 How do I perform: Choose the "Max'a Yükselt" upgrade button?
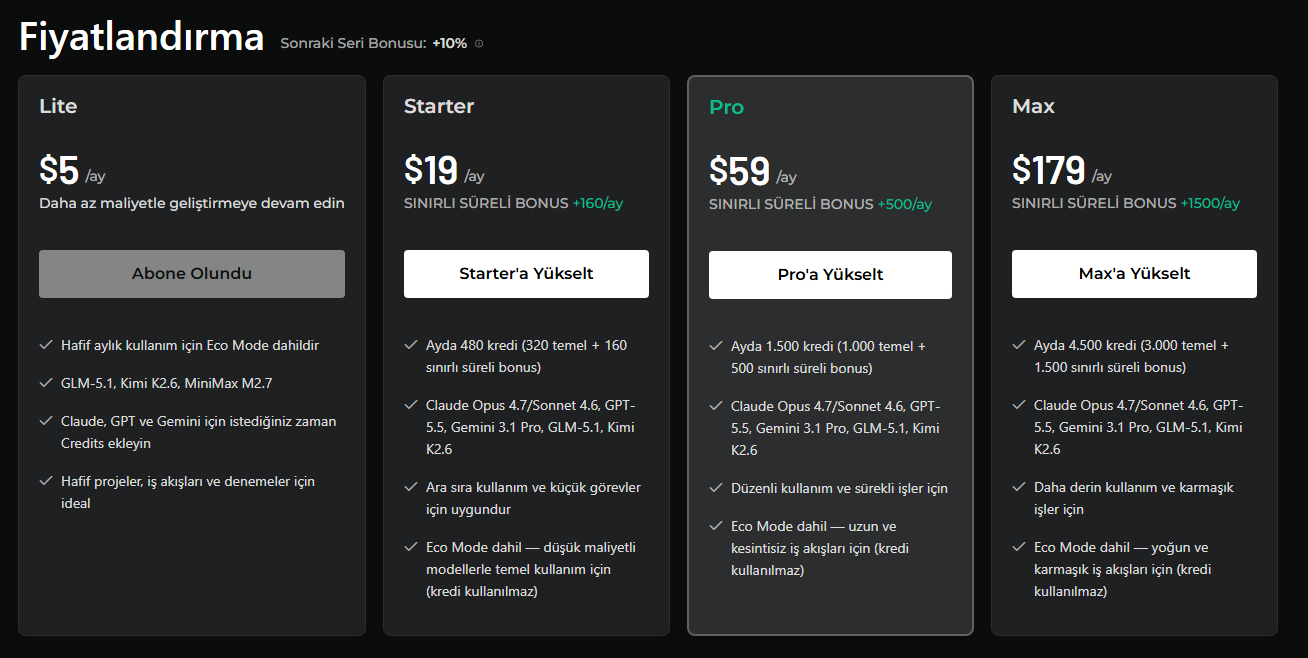click(1134, 274)
